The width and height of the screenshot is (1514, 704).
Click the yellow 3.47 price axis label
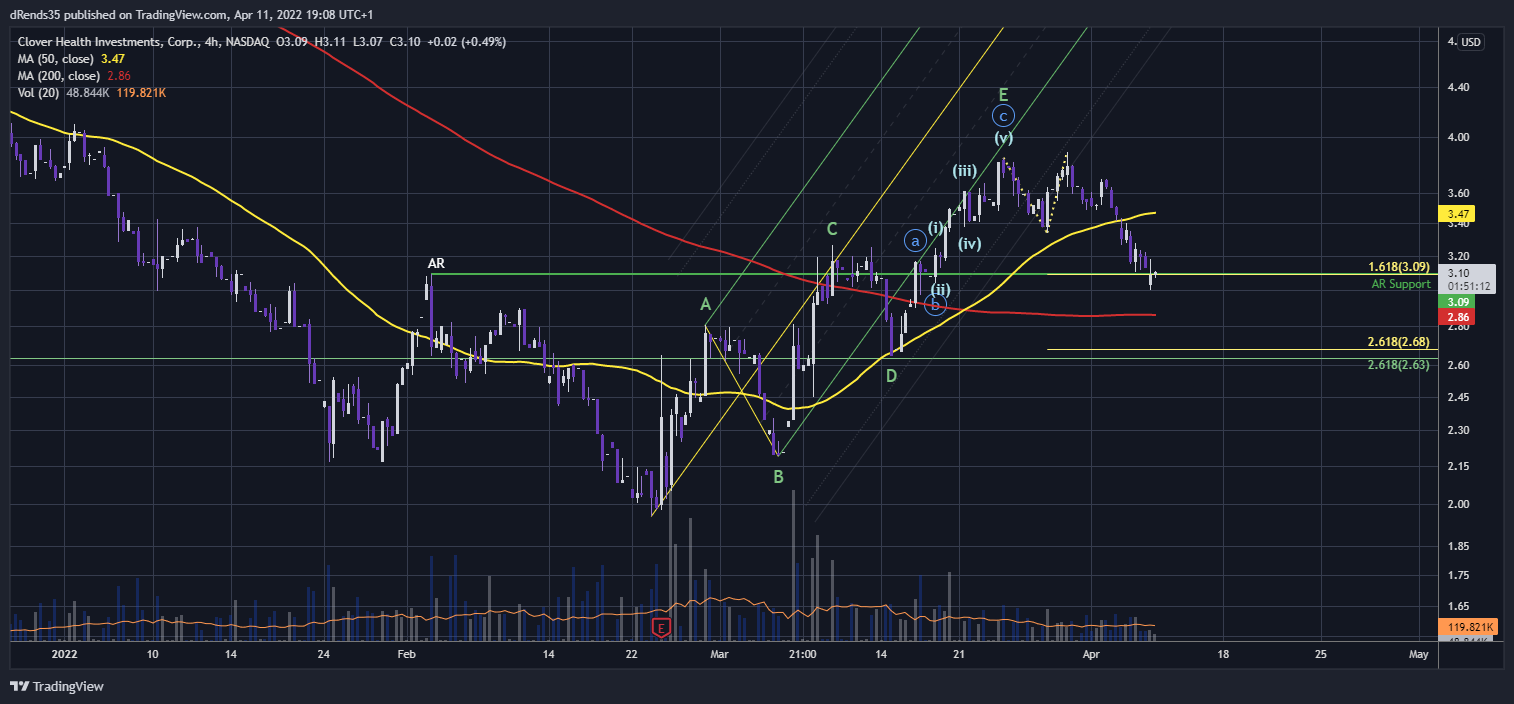coord(1456,214)
